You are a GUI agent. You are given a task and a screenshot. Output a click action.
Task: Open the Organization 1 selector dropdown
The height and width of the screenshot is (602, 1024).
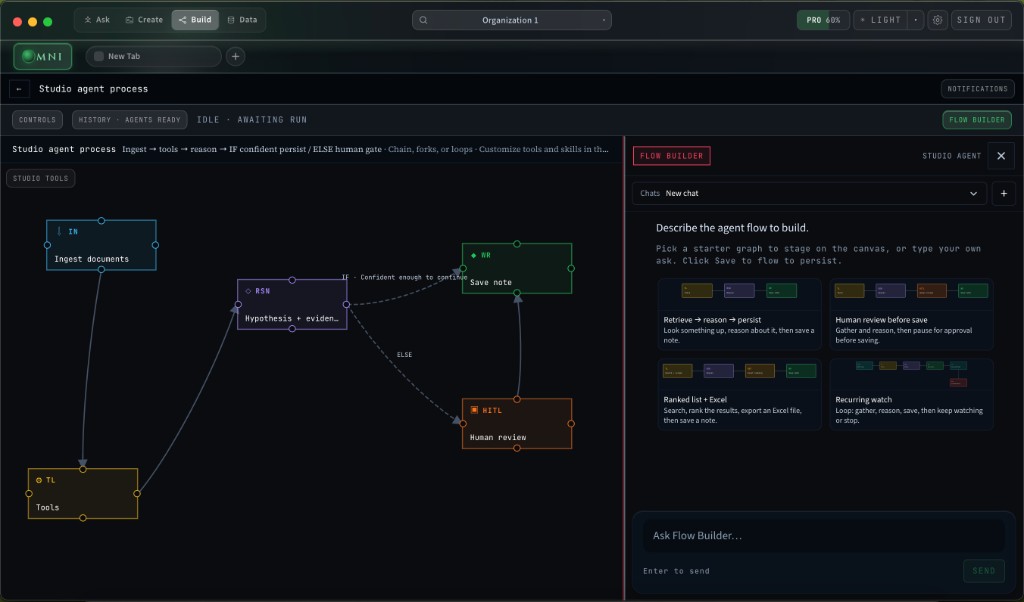pyautogui.click(x=511, y=20)
